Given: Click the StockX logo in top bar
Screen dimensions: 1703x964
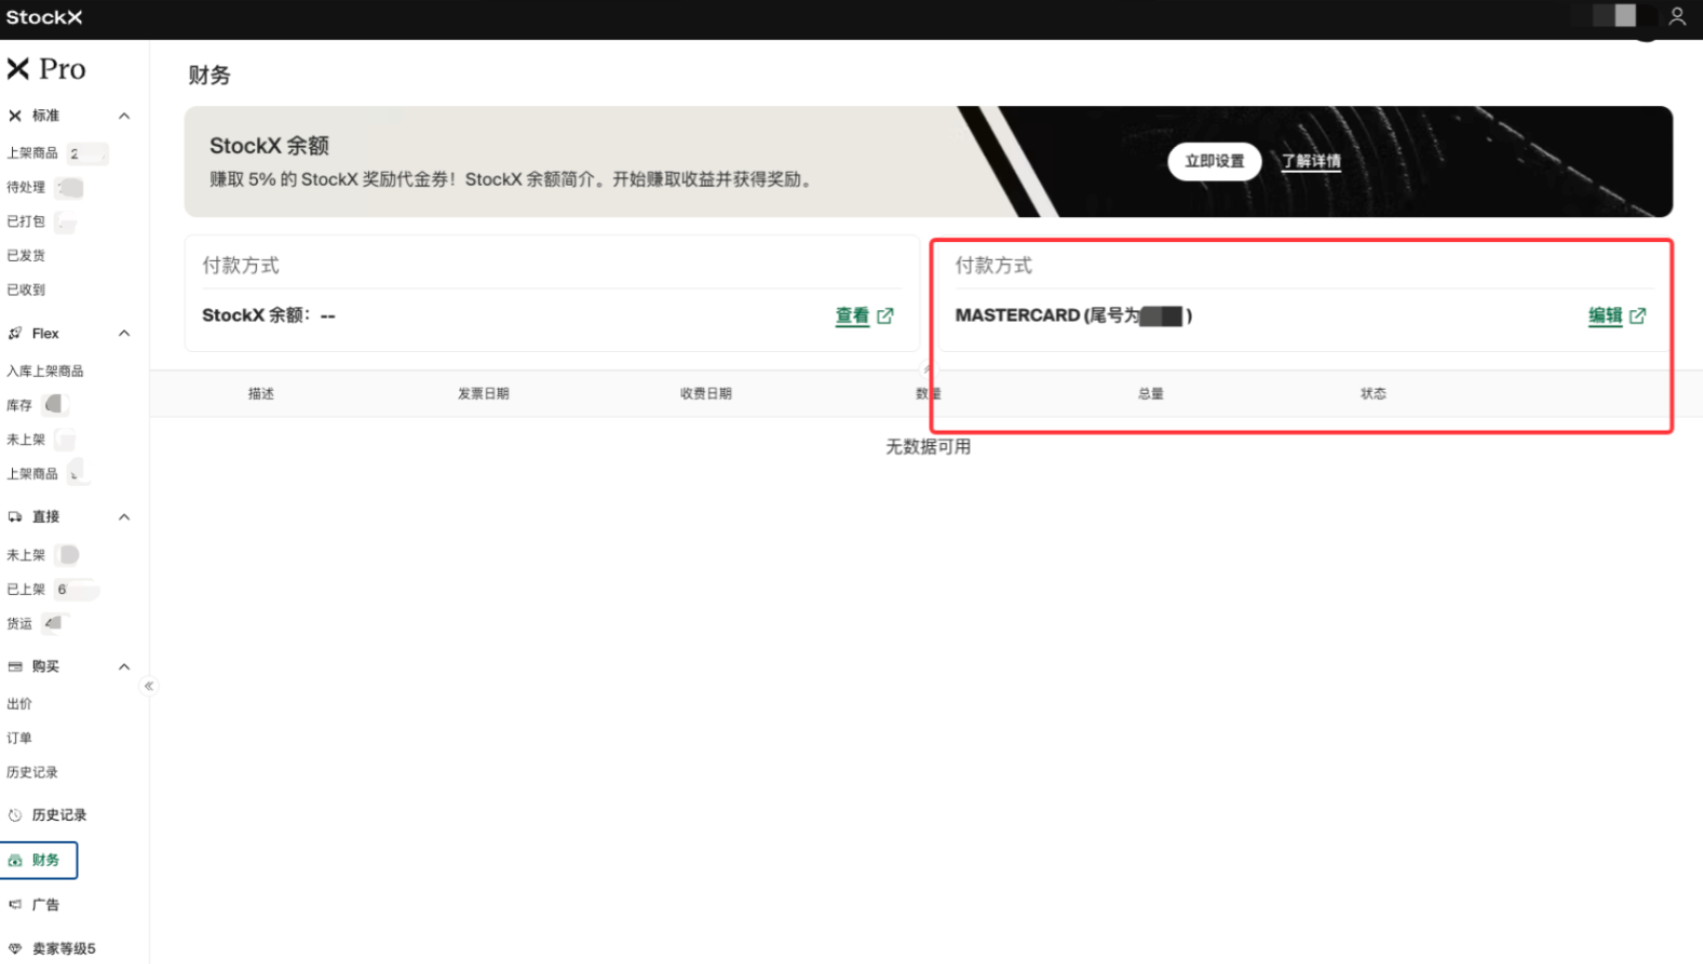Looking at the screenshot, I should pos(44,17).
